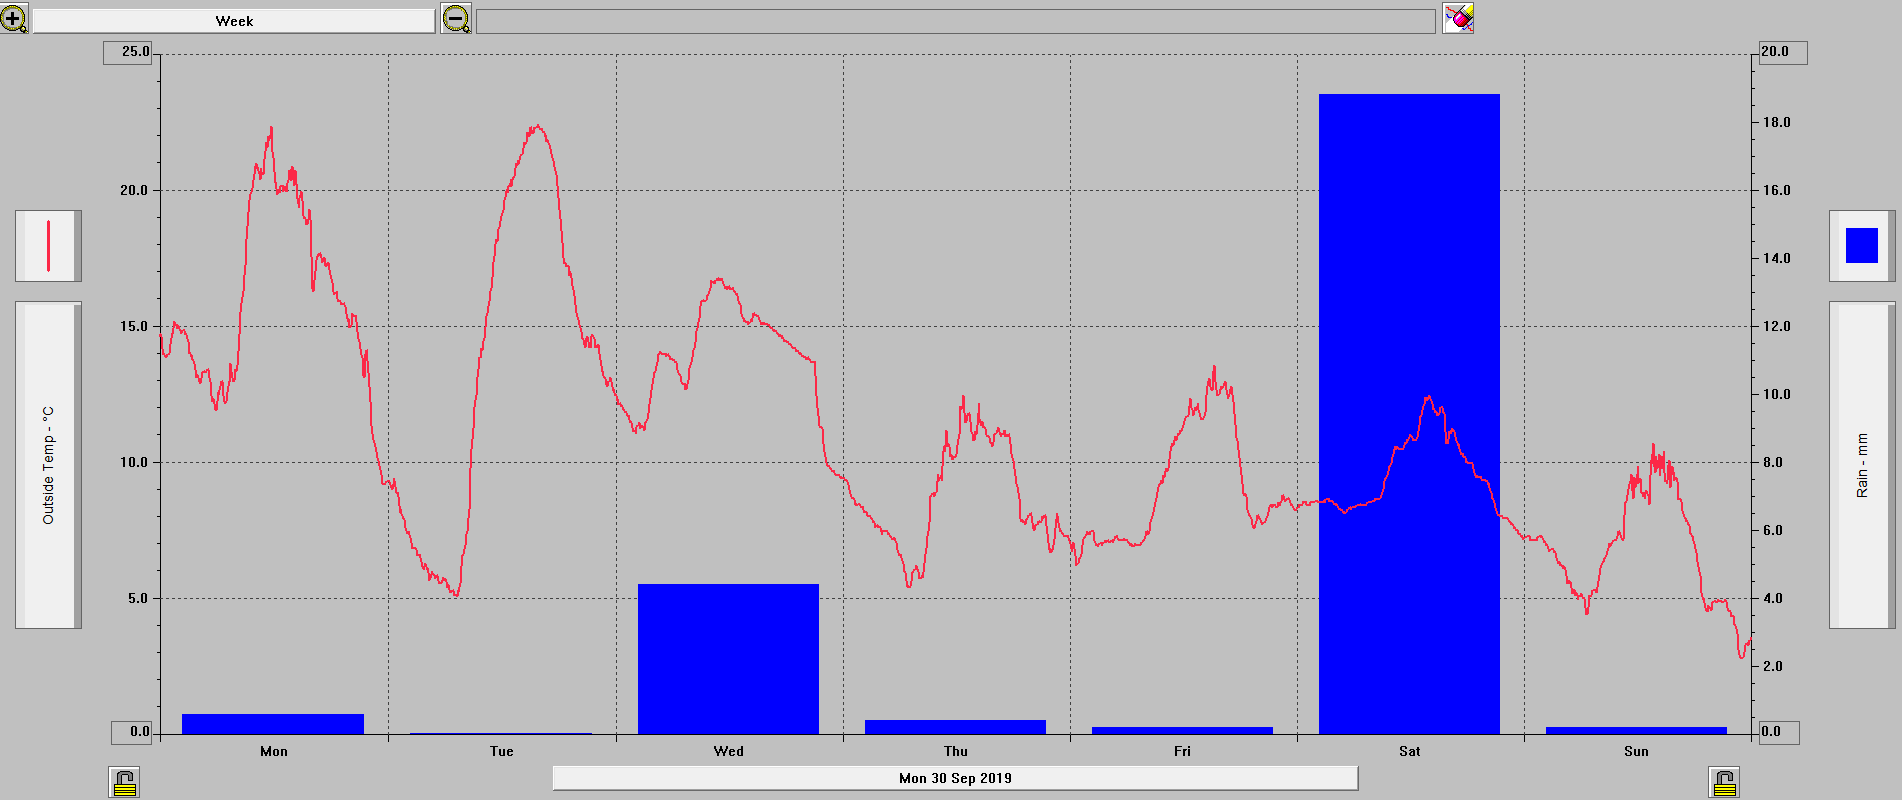Click the blue rain bar color swatch

tap(1861, 246)
